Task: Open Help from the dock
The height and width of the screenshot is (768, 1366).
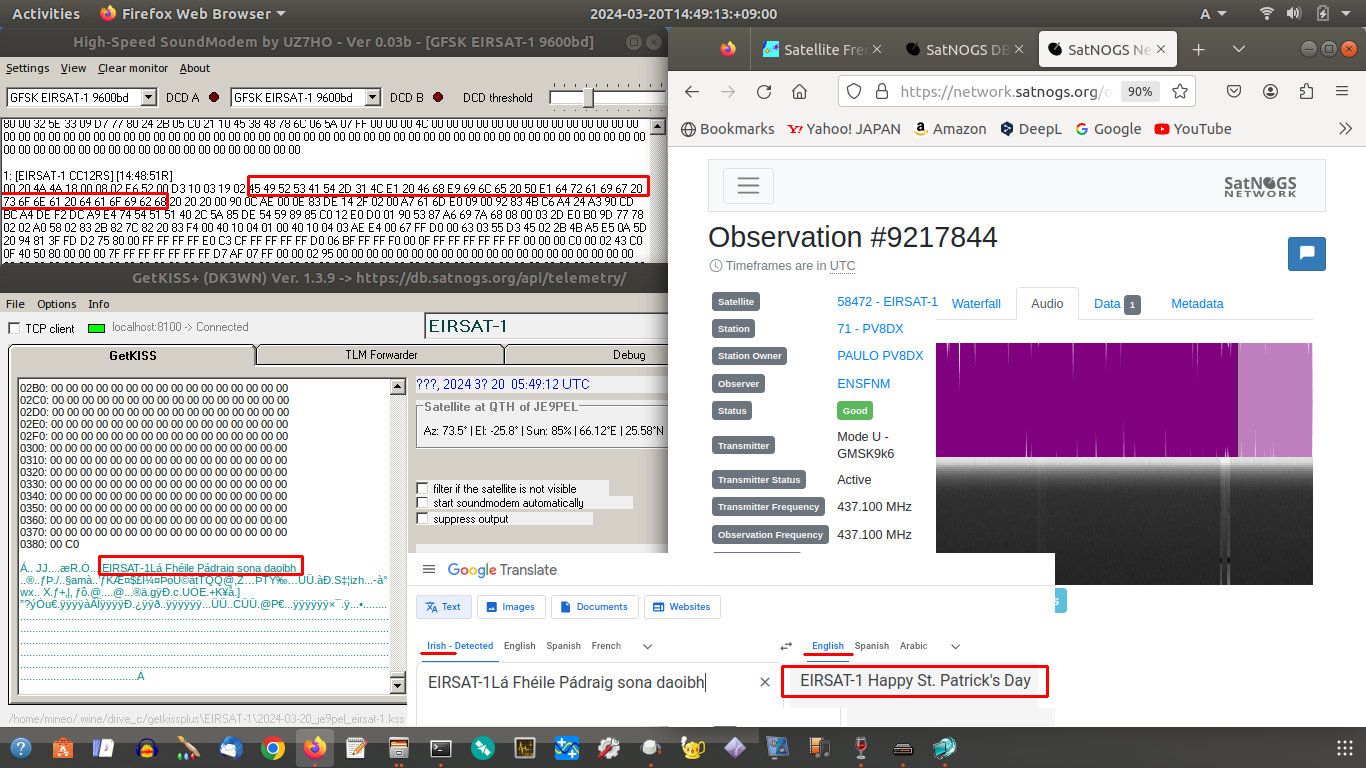Action: 21,747
